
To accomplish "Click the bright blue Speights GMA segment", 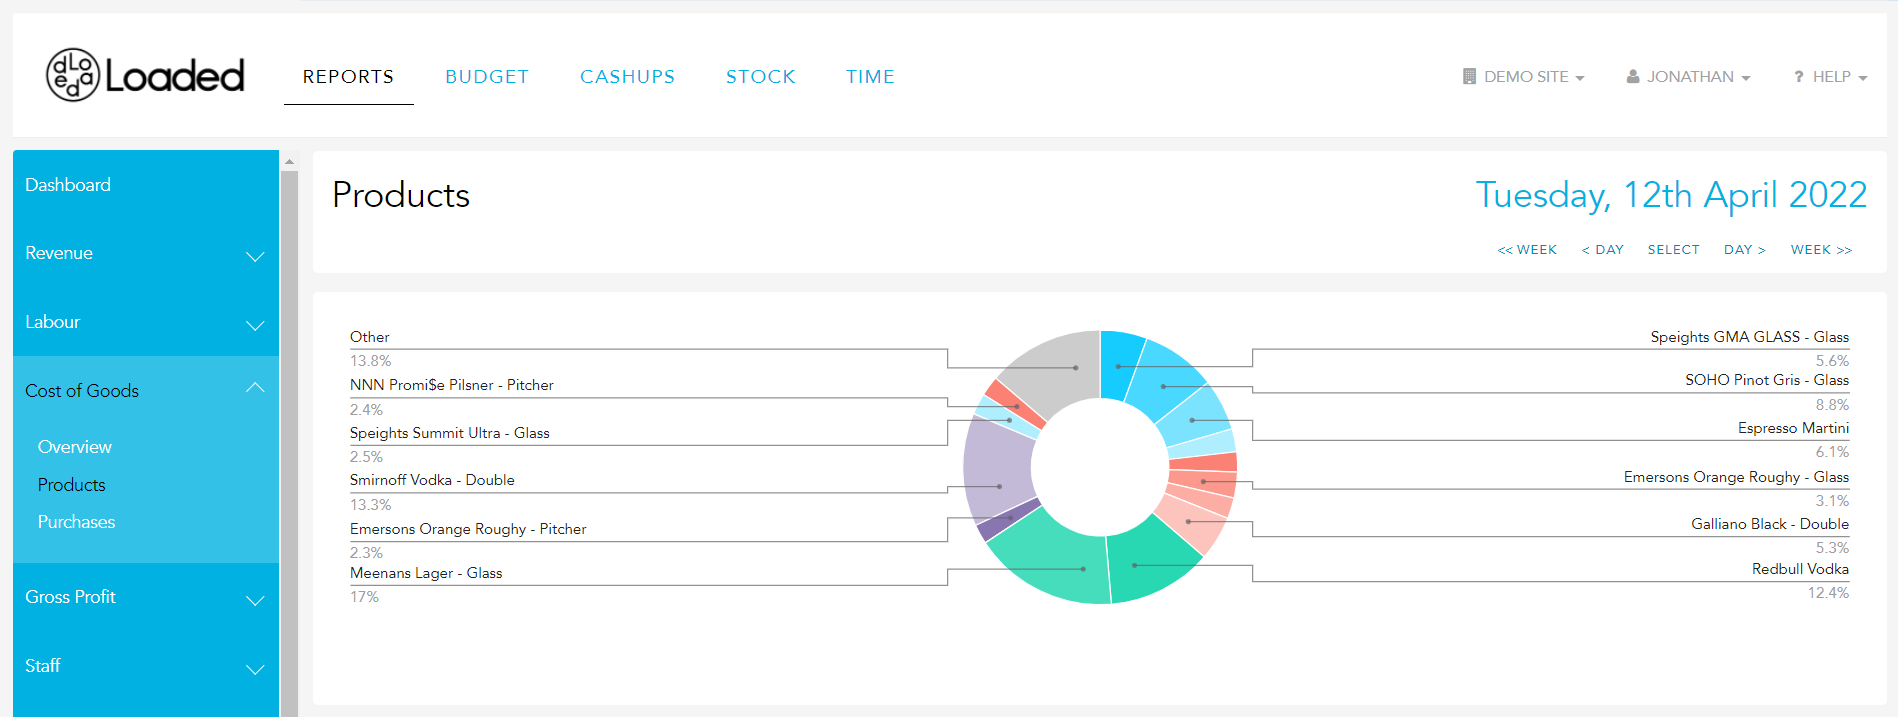I will click(1120, 362).
